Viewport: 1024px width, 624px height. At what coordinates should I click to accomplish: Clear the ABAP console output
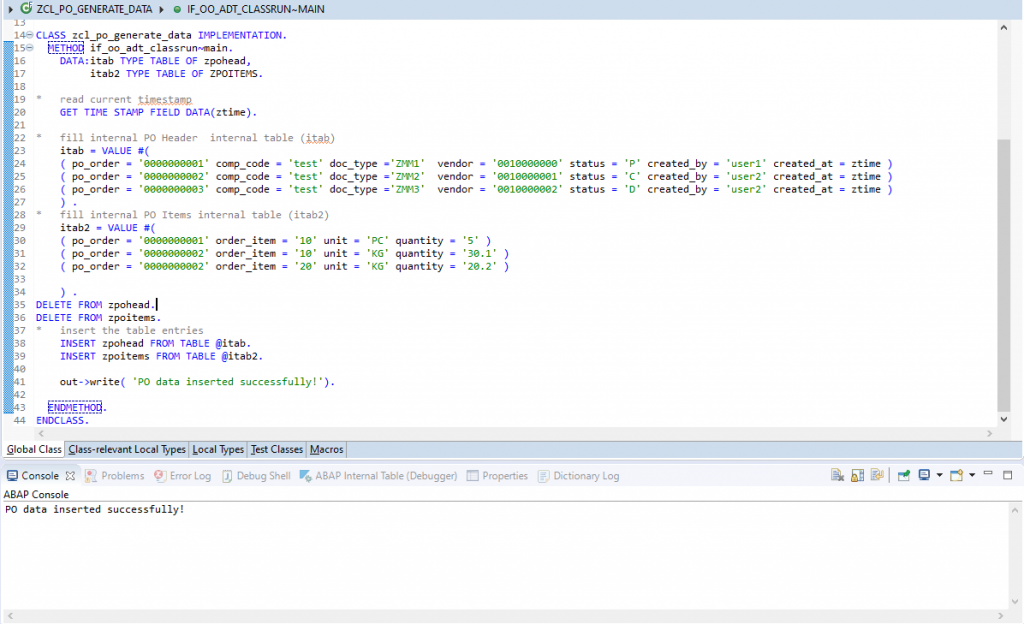(837, 475)
